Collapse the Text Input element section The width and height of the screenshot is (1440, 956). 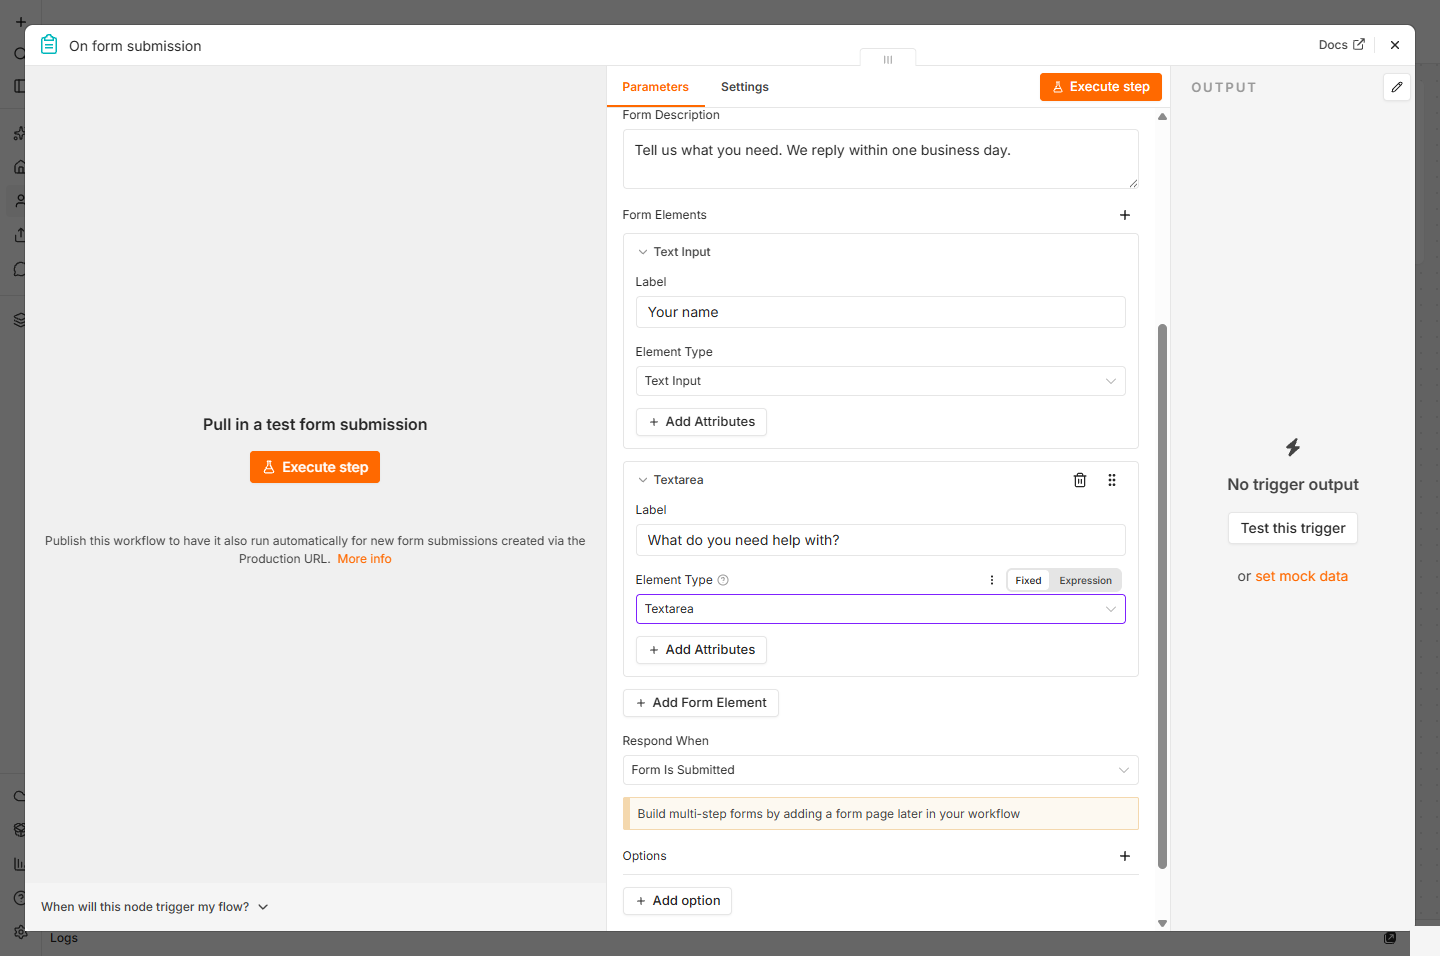click(643, 252)
